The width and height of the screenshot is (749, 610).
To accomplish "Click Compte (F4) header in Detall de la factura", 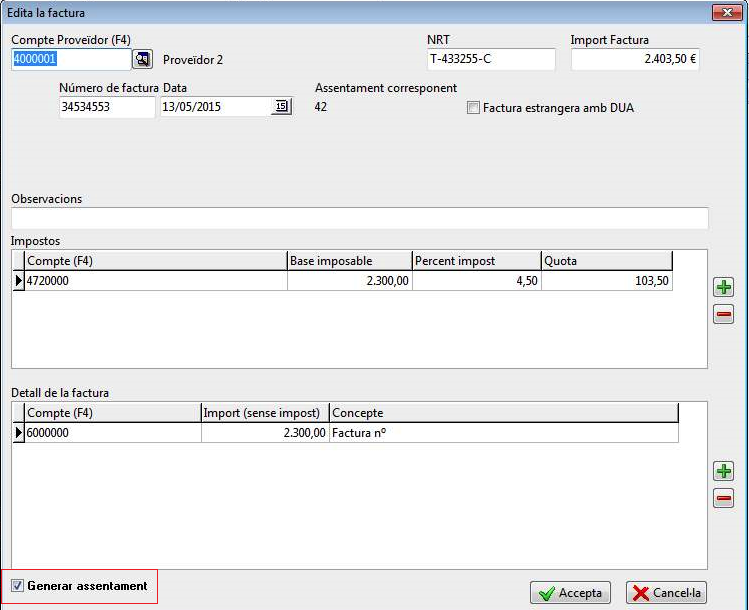I will pos(113,413).
